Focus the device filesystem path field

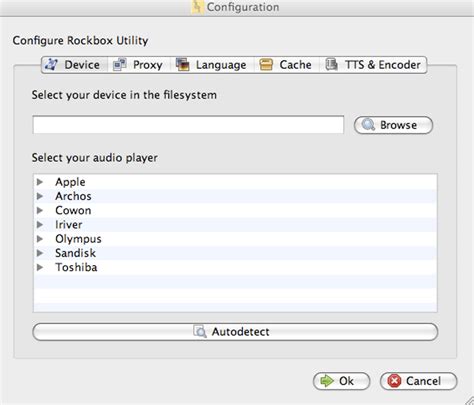188,125
